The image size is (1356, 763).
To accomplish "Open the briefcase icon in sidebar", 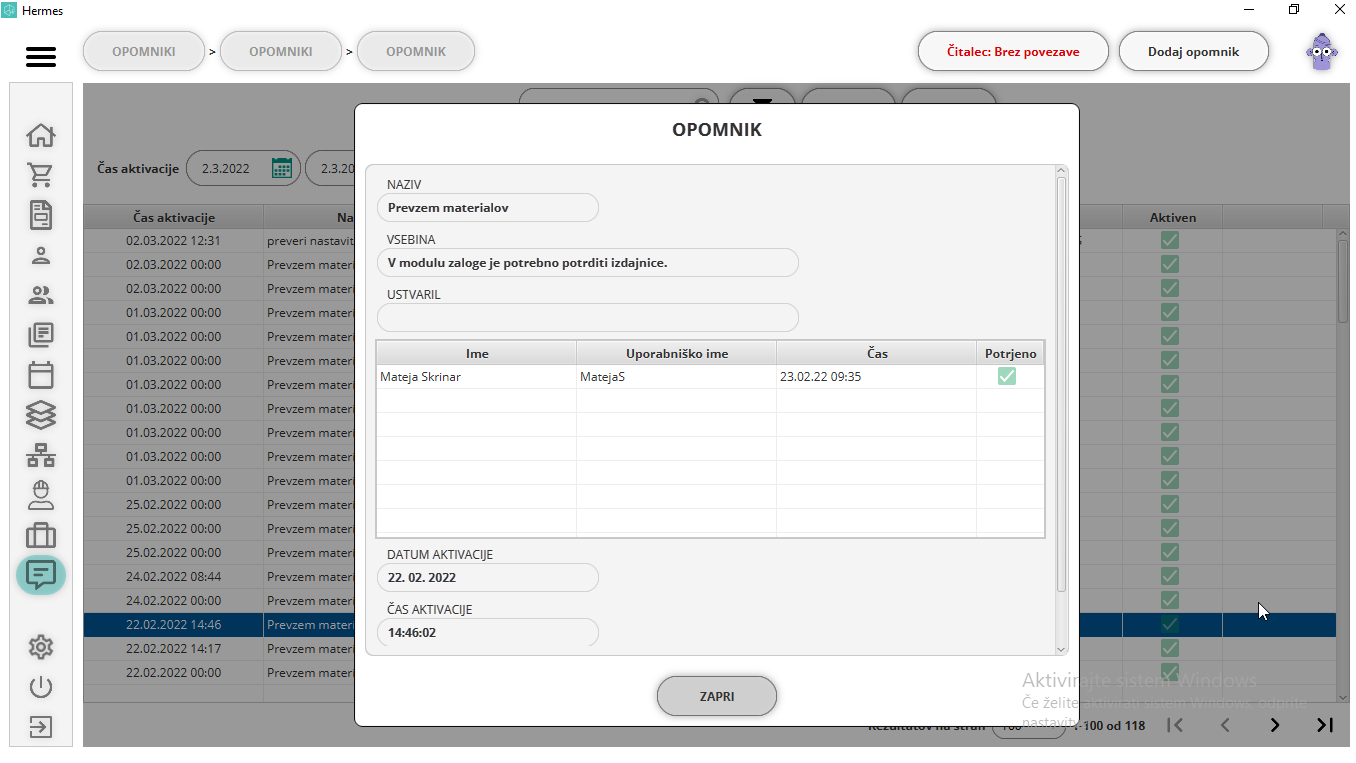I will tap(41, 535).
